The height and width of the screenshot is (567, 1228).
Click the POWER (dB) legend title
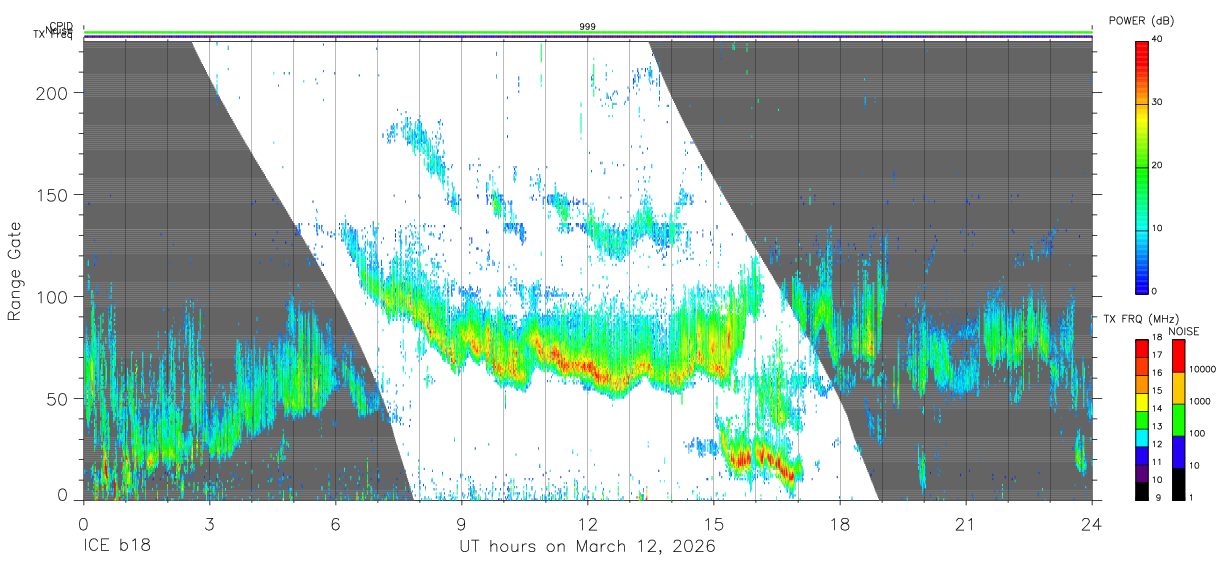pyautogui.click(x=1141, y=21)
